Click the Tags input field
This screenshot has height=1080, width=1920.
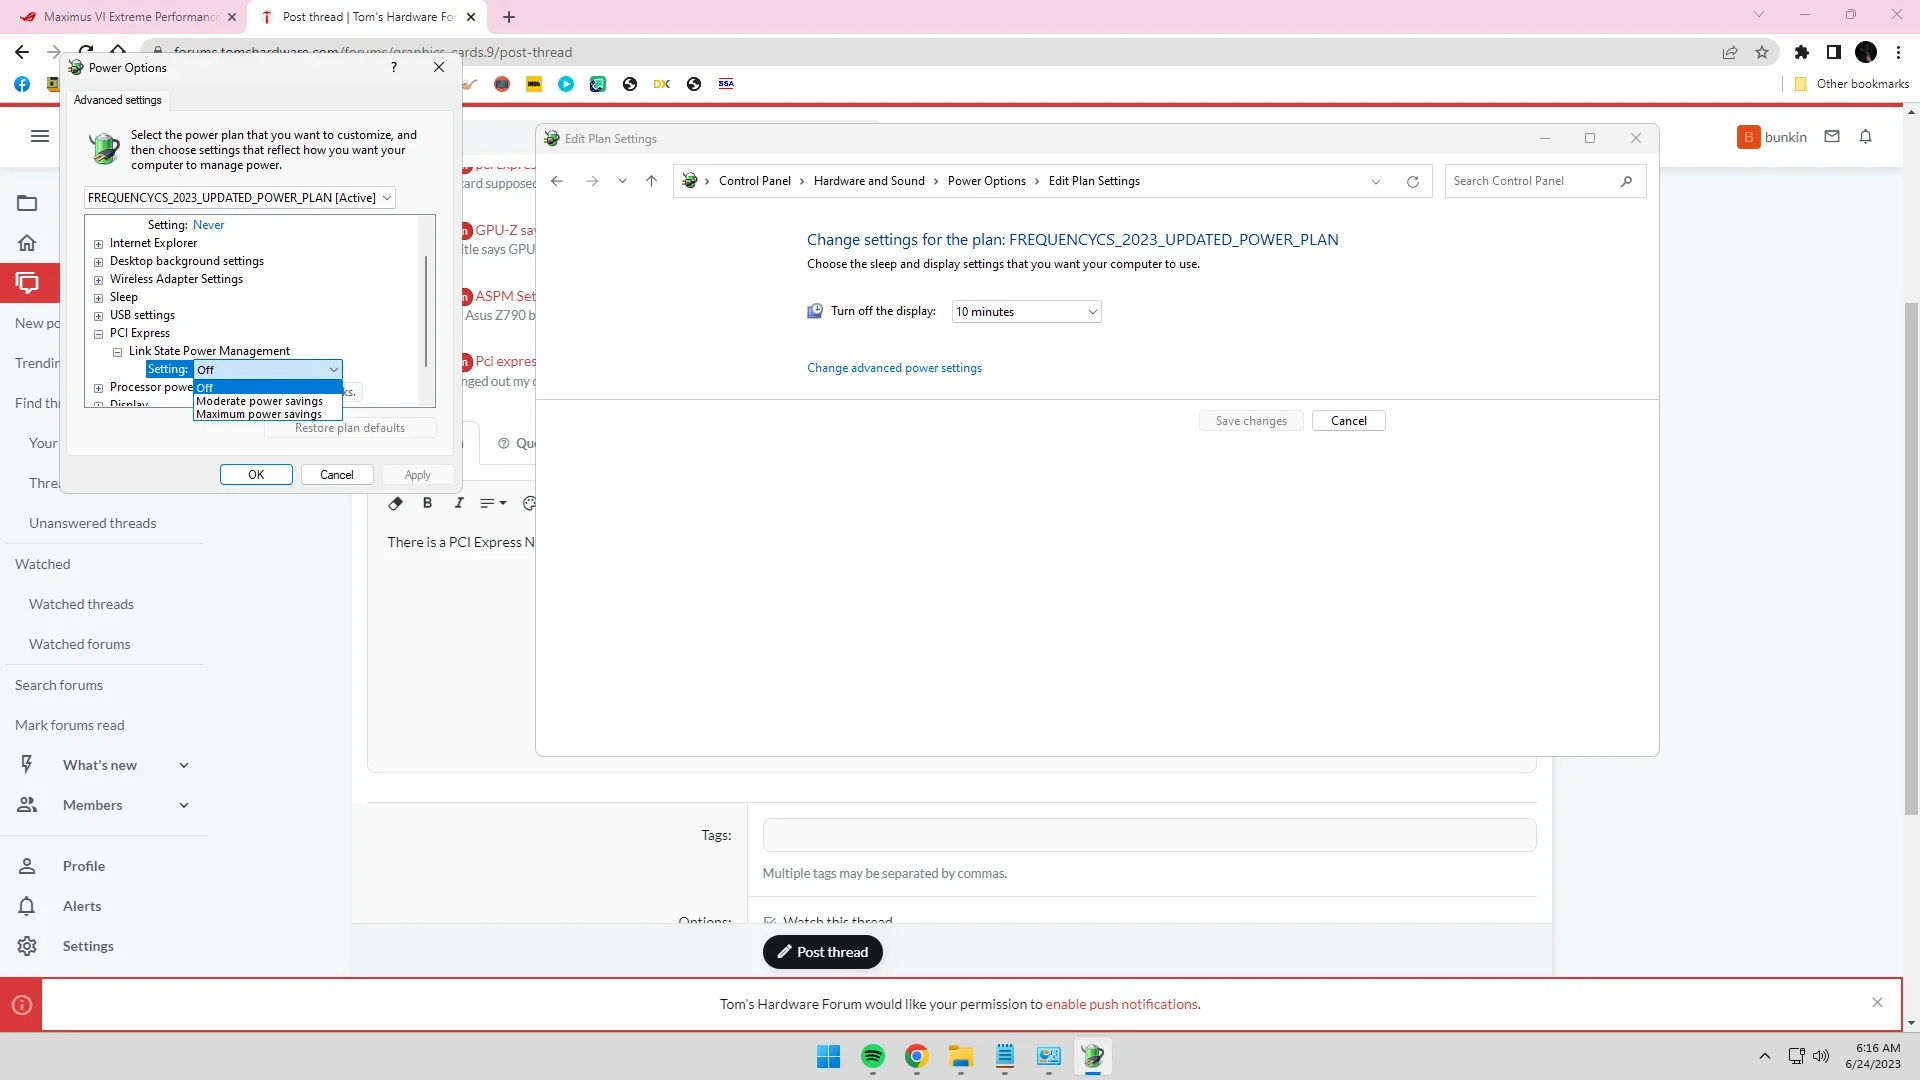(x=1148, y=835)
